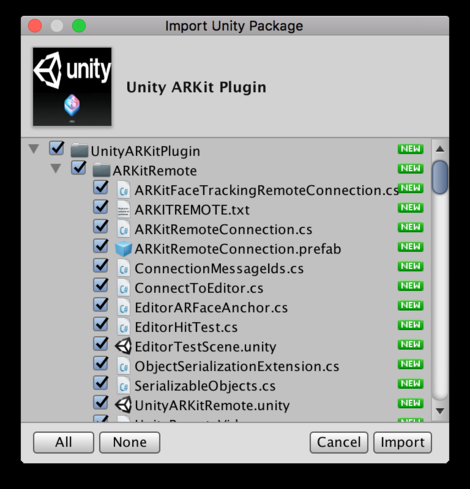Click the EditorTestScene.unity scene icon
Image resolution: width=470 pixels, height=489 pixels.
tap(123, 346)
